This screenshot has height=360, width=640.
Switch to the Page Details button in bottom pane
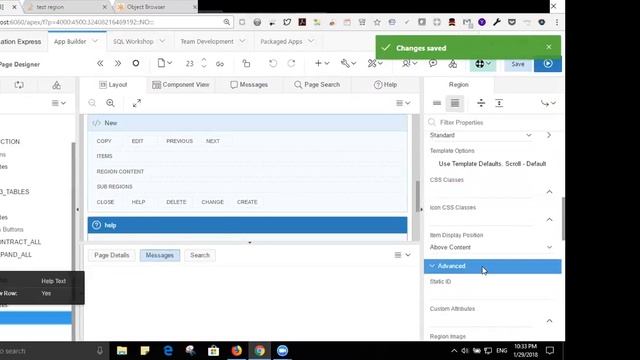[111, 255]
